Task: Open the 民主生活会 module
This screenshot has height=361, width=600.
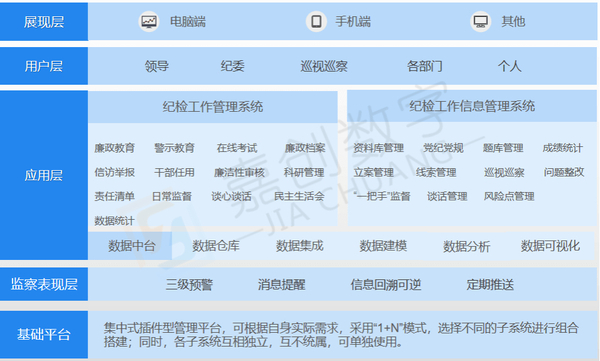Action: click(299, 197)
